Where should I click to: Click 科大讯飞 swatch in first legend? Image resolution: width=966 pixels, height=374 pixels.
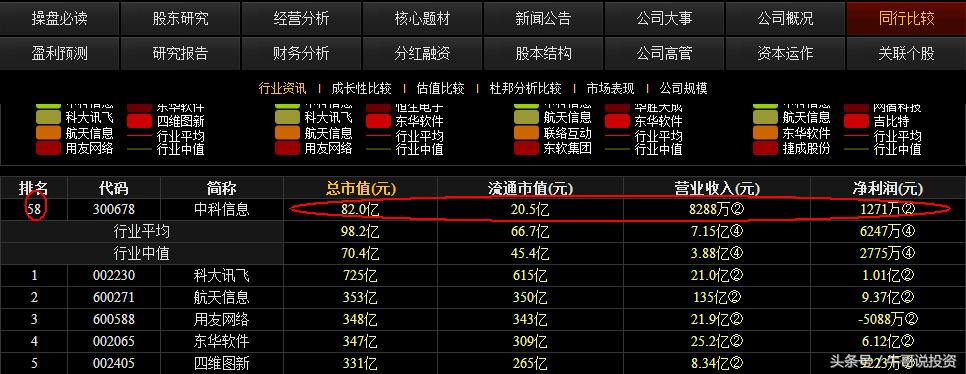pyautogui.click(x=48, y=117)
